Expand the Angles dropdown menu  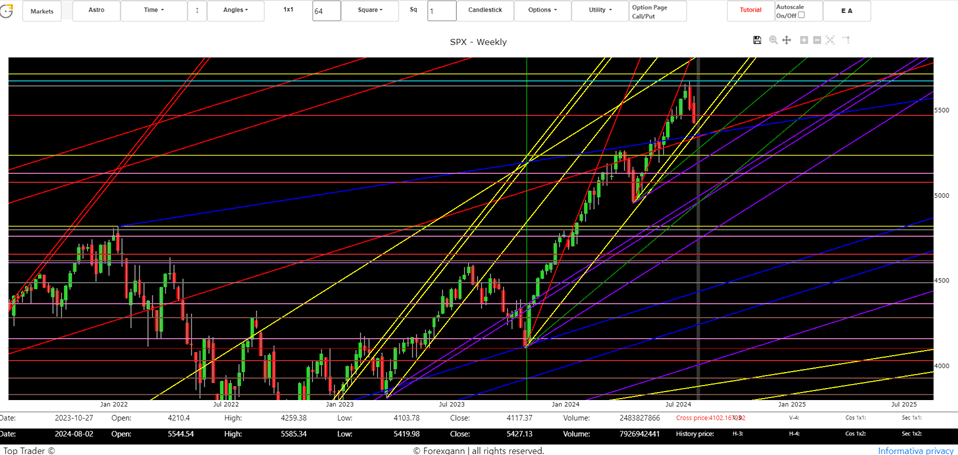(x=235, y=11)
